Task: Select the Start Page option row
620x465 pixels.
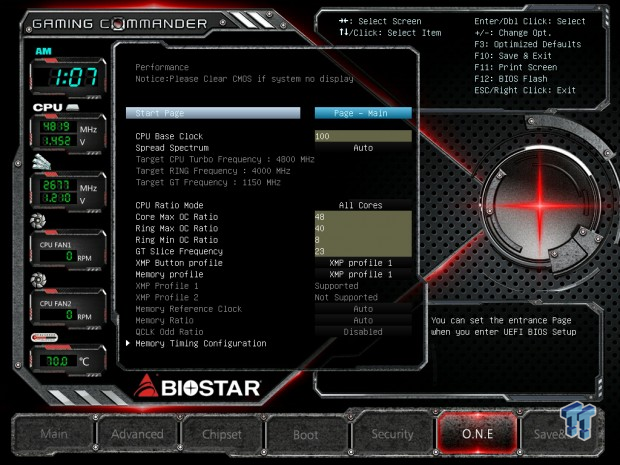Action: click(x=213, y=113)
